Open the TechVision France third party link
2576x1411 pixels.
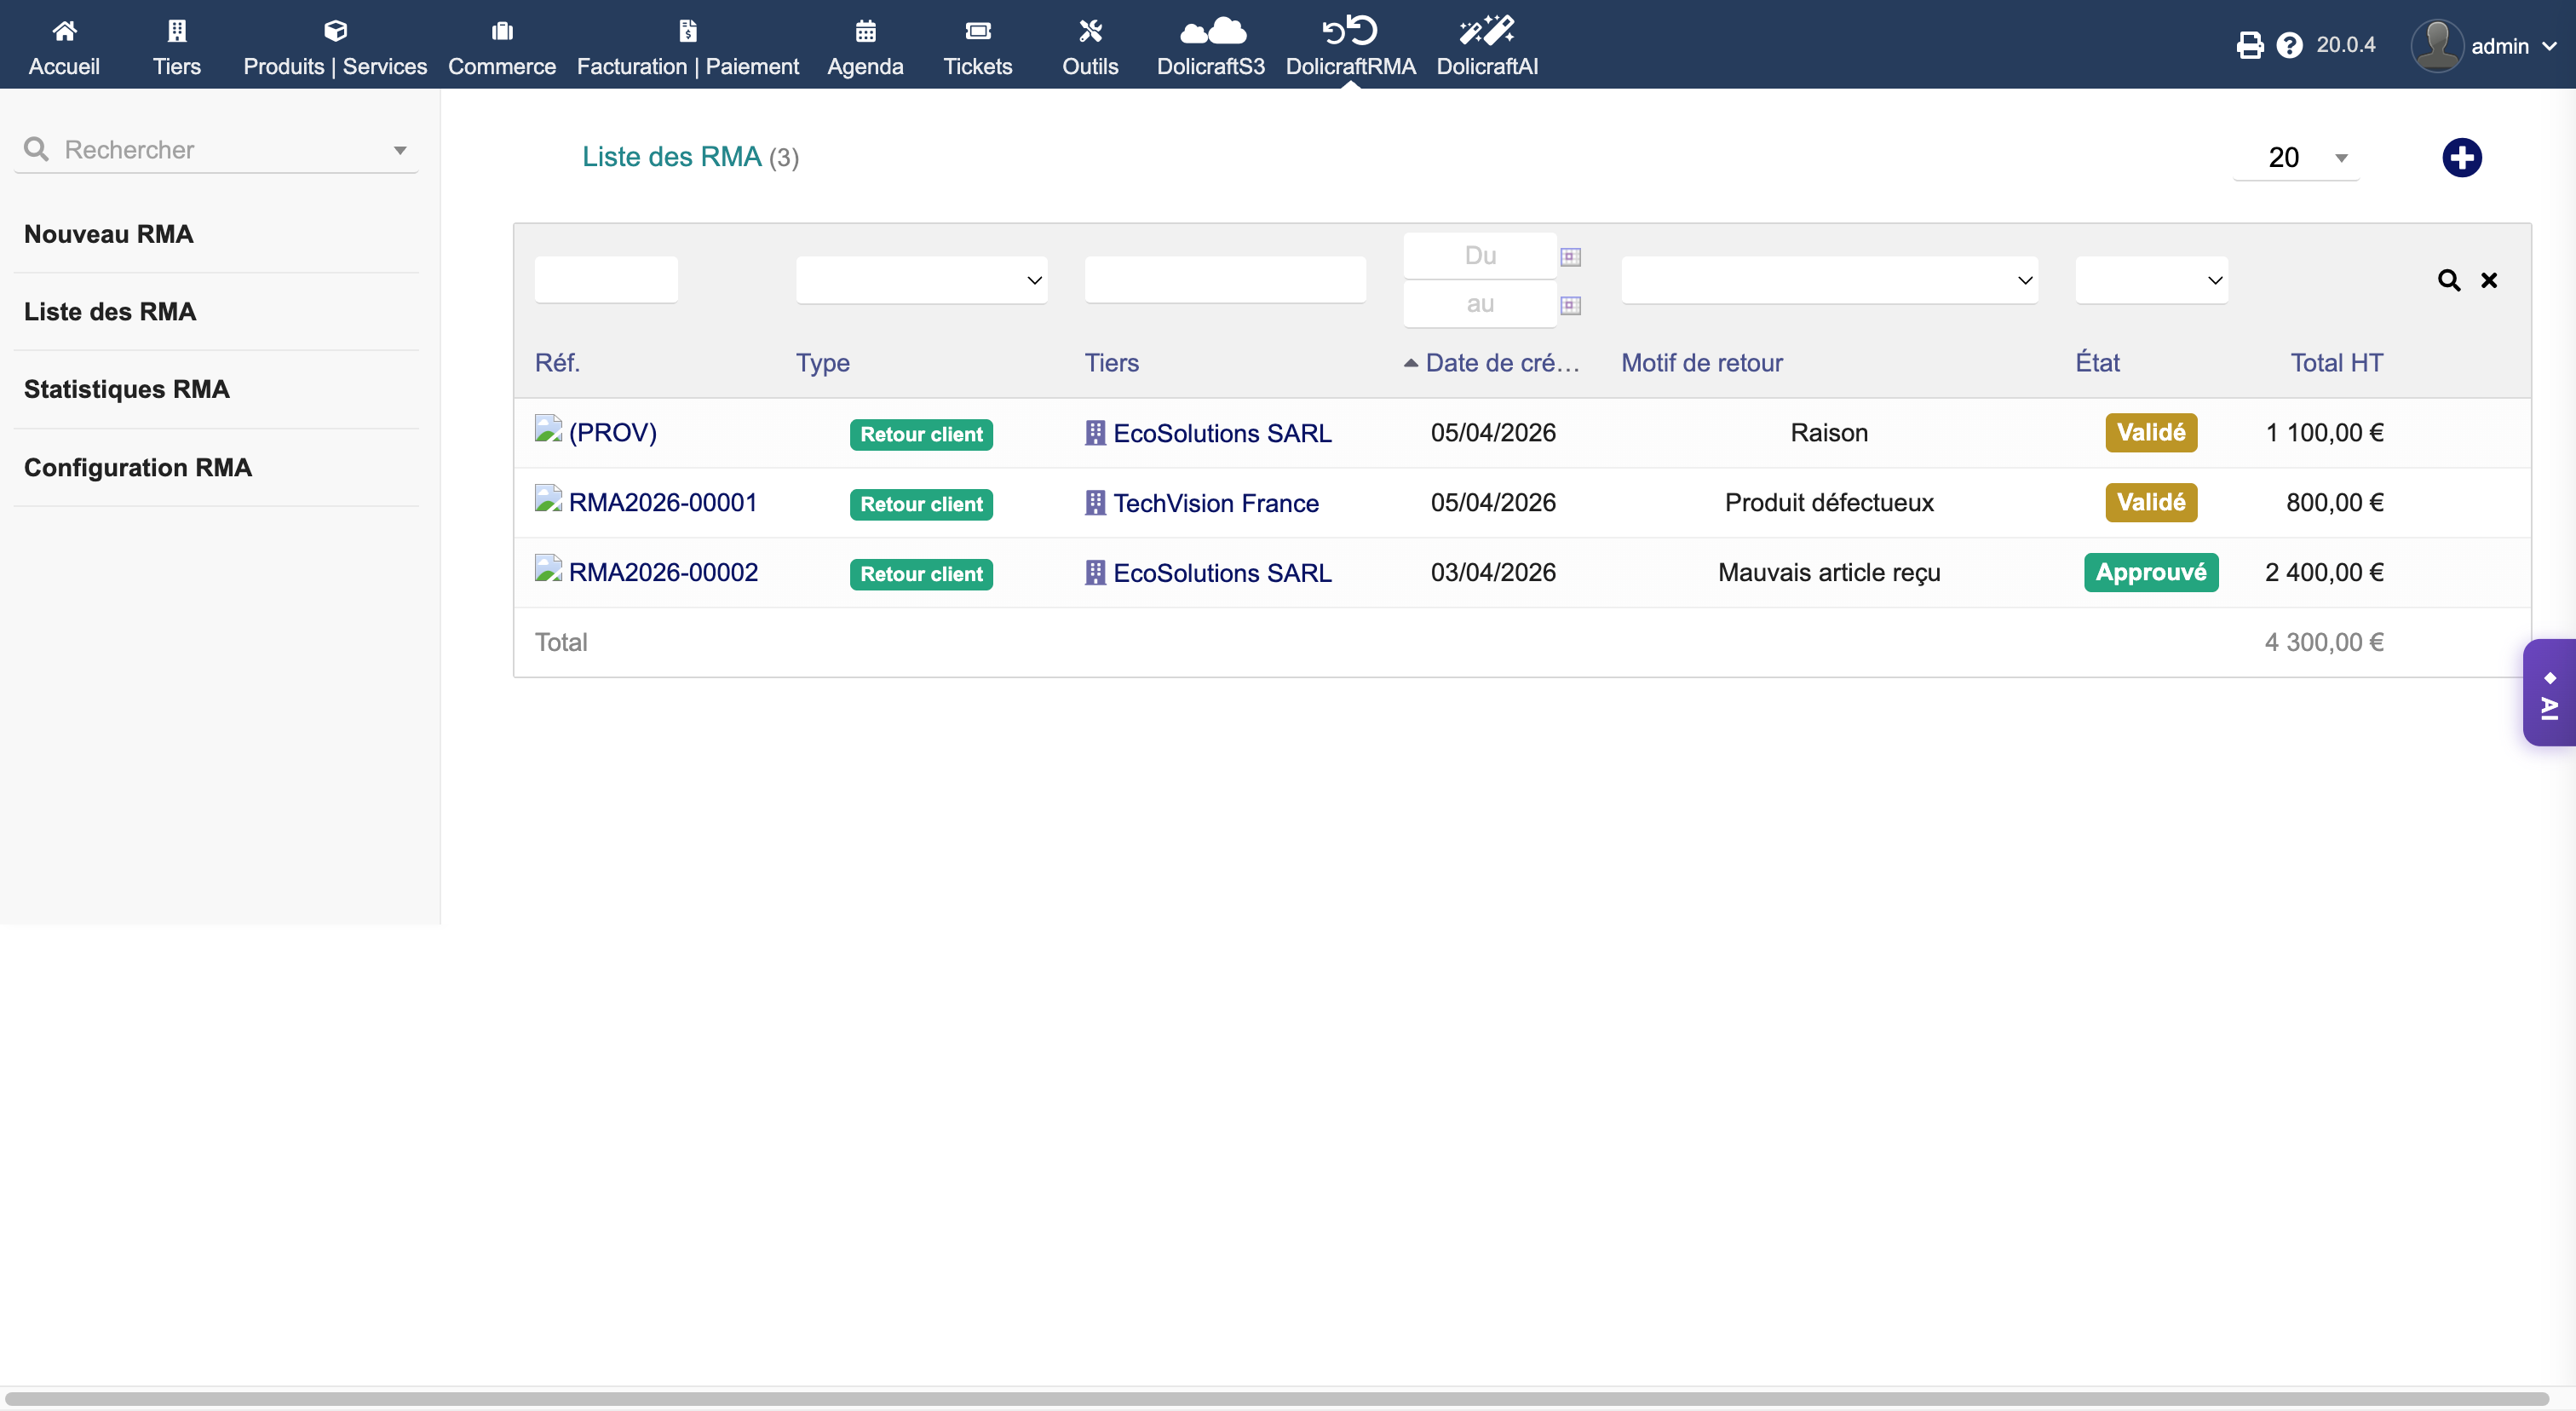(1215, 503)
